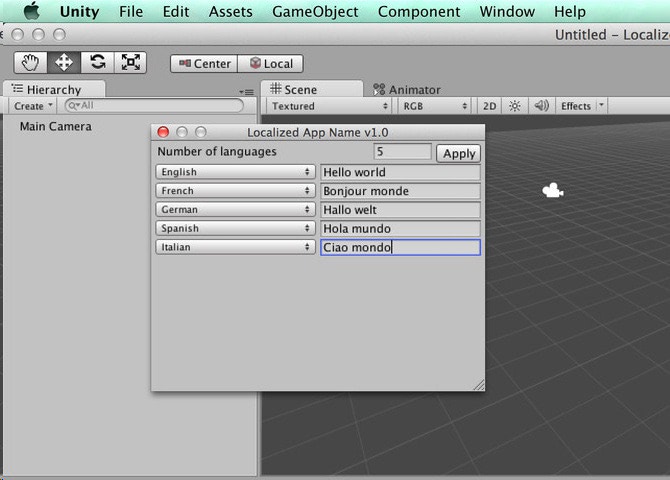This screenshot has width=670, height=480.
Task: Click the Hallo welt text field
Action: click(400, 210)
